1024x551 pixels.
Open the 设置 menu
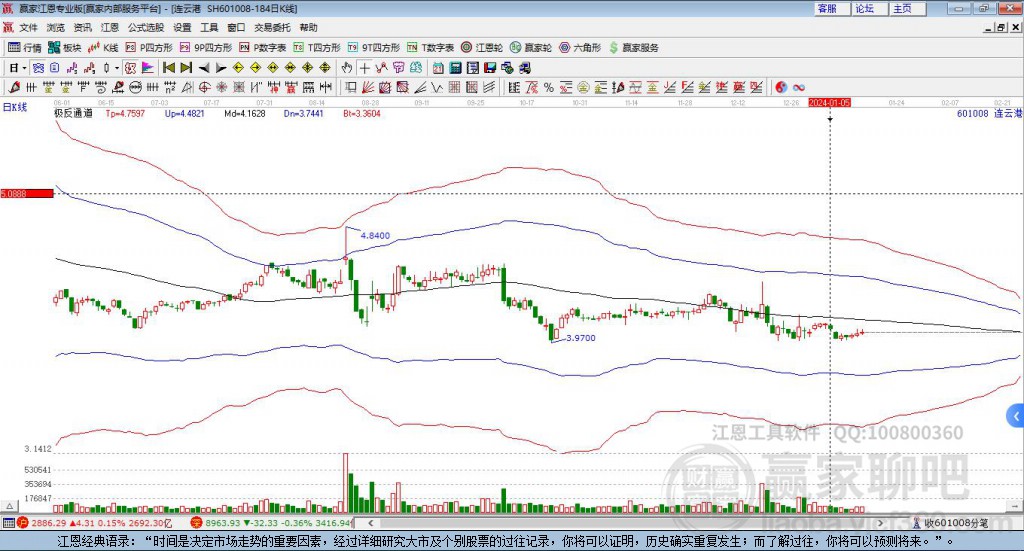pyautogui.click(x=182, y=27)
